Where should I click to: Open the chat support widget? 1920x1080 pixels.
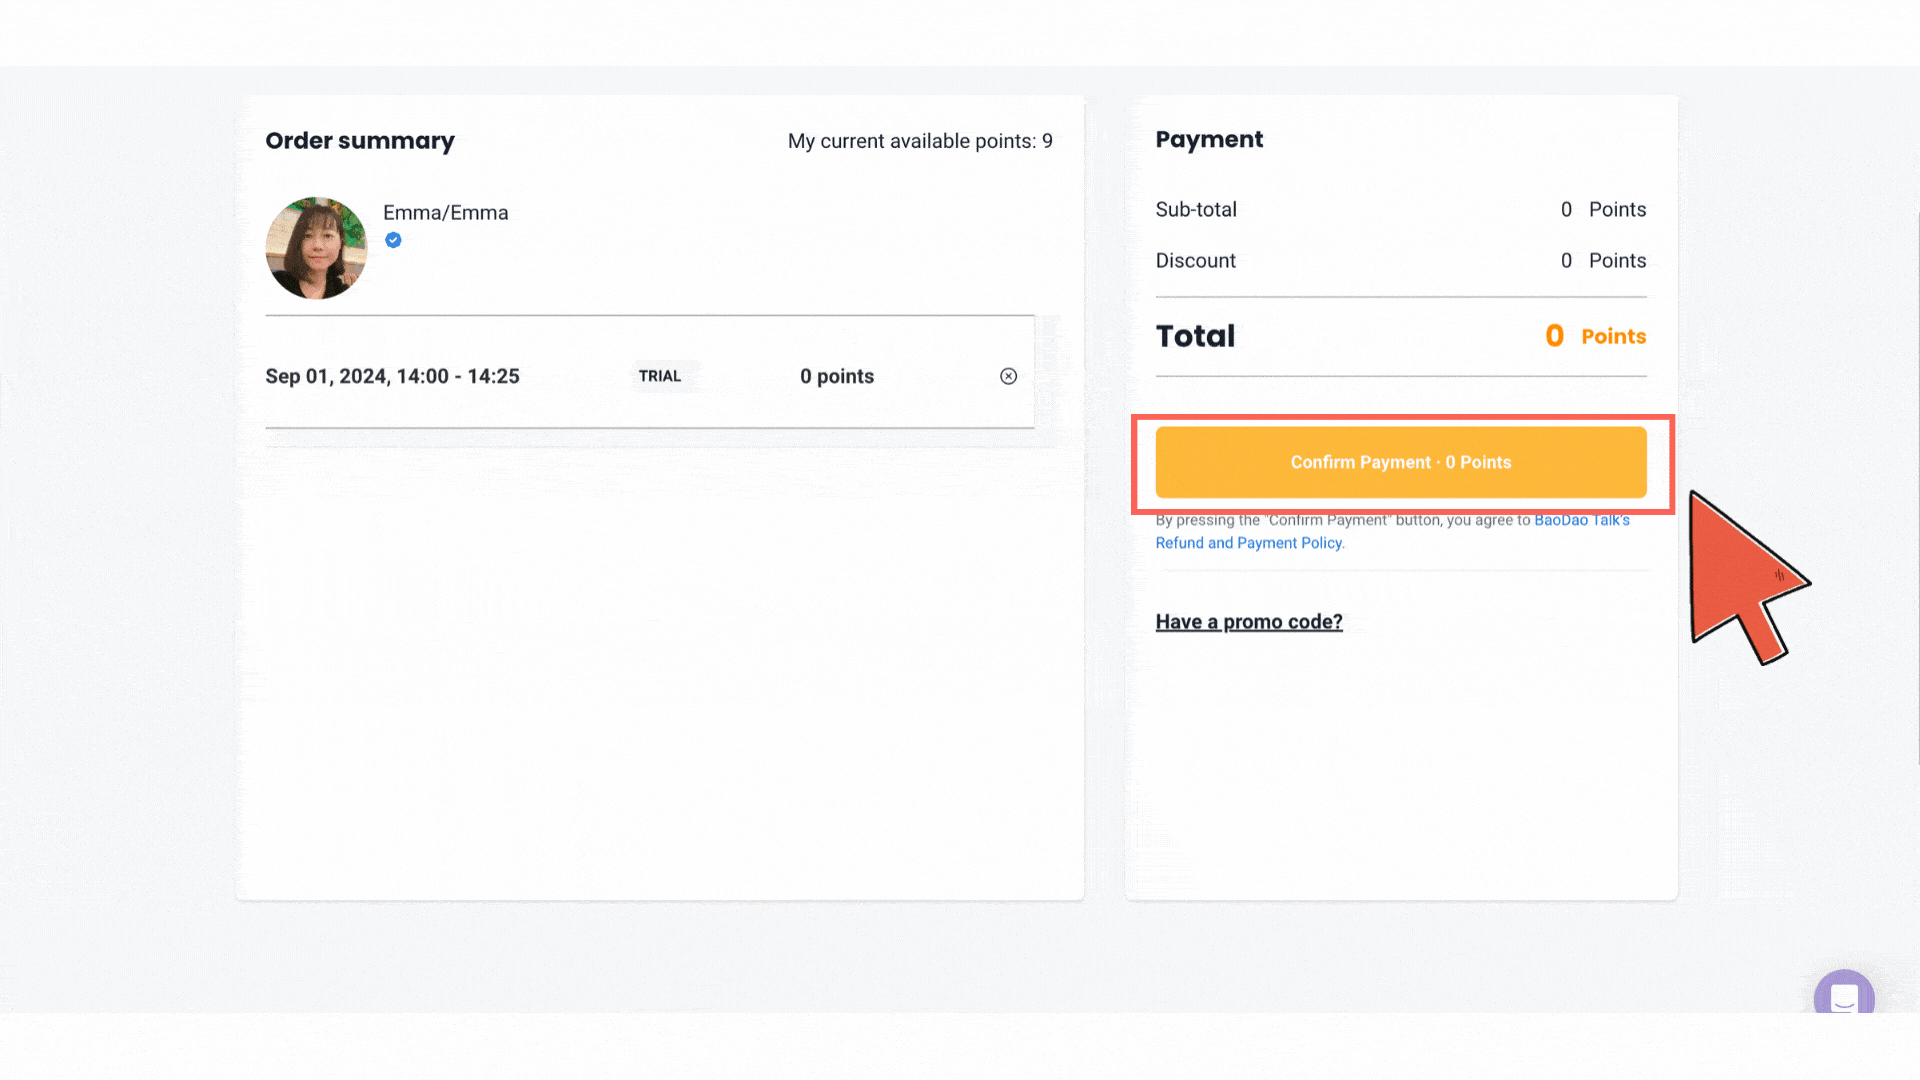[x=1843, y=995]
